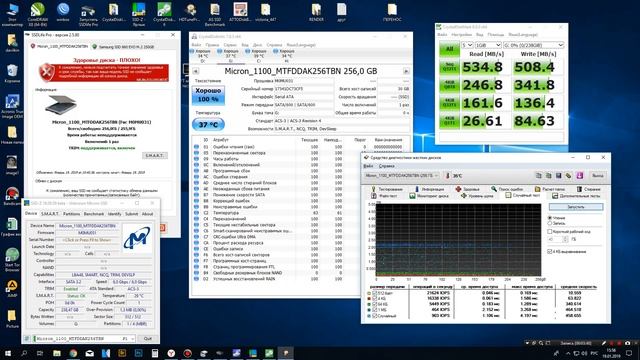The image size is (640, 360).
Task: Open HDTunePro desktop shortcut
Action: point(189,13)
